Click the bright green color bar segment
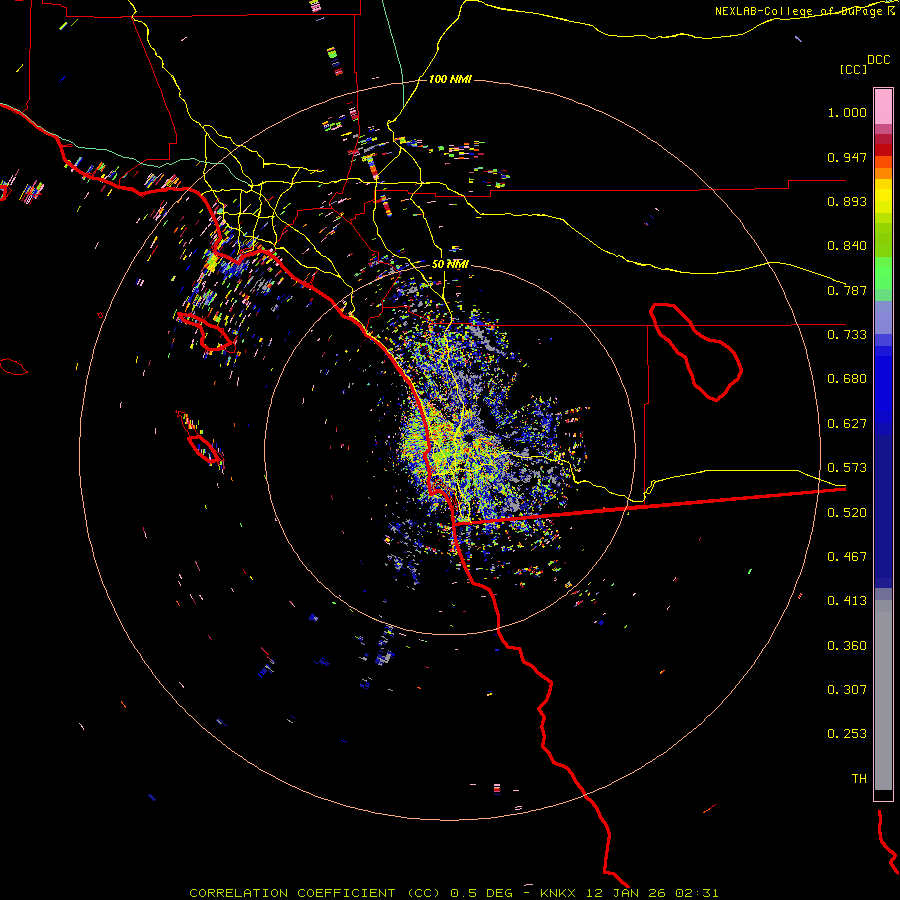This screenshot has width=900, height=900. [x=883, y=273]
